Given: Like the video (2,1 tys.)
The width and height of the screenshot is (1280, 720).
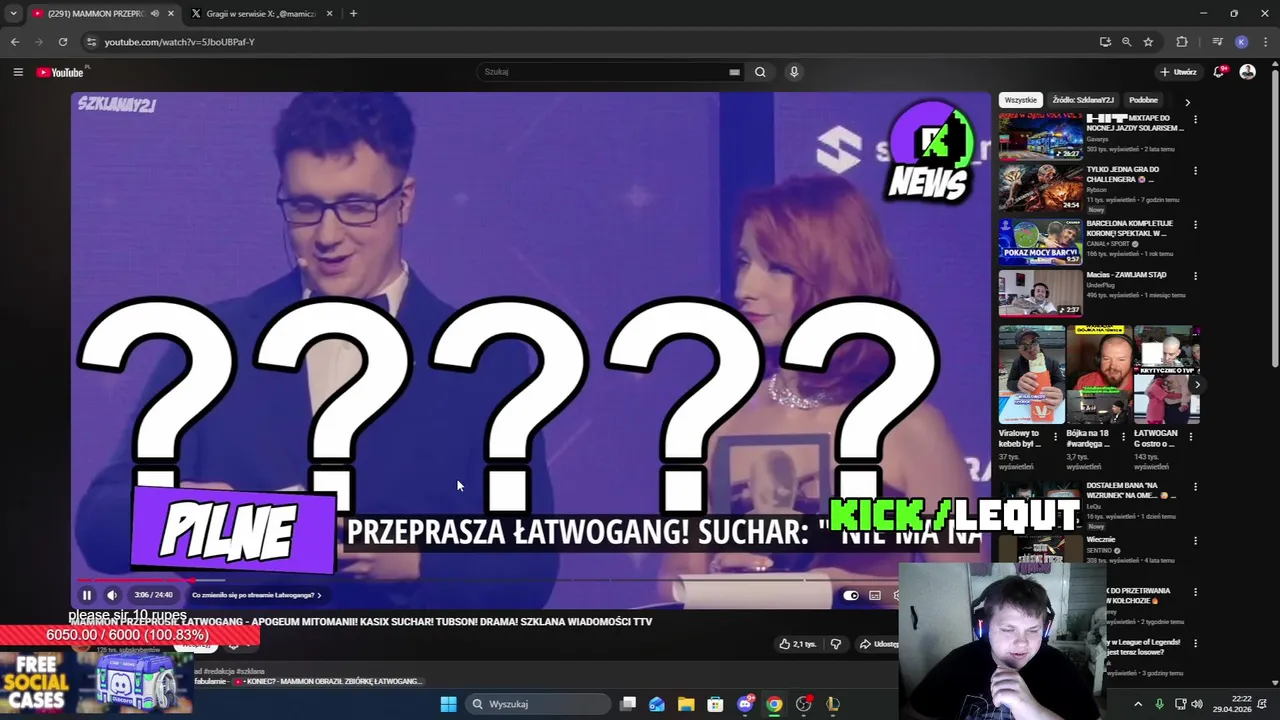Looking at the screenshot, I should point(797,644).
